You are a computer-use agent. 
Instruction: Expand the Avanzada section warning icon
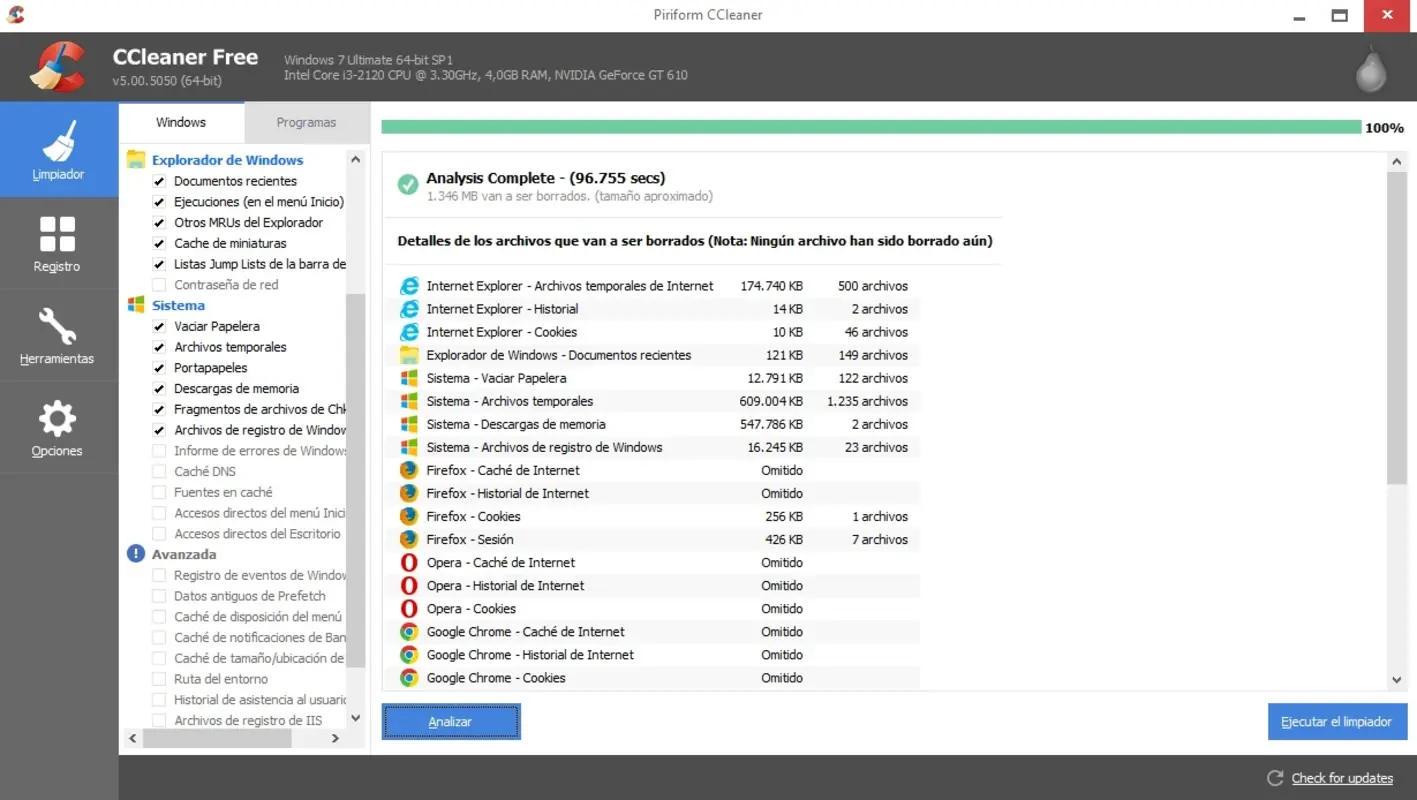(135, 553)
